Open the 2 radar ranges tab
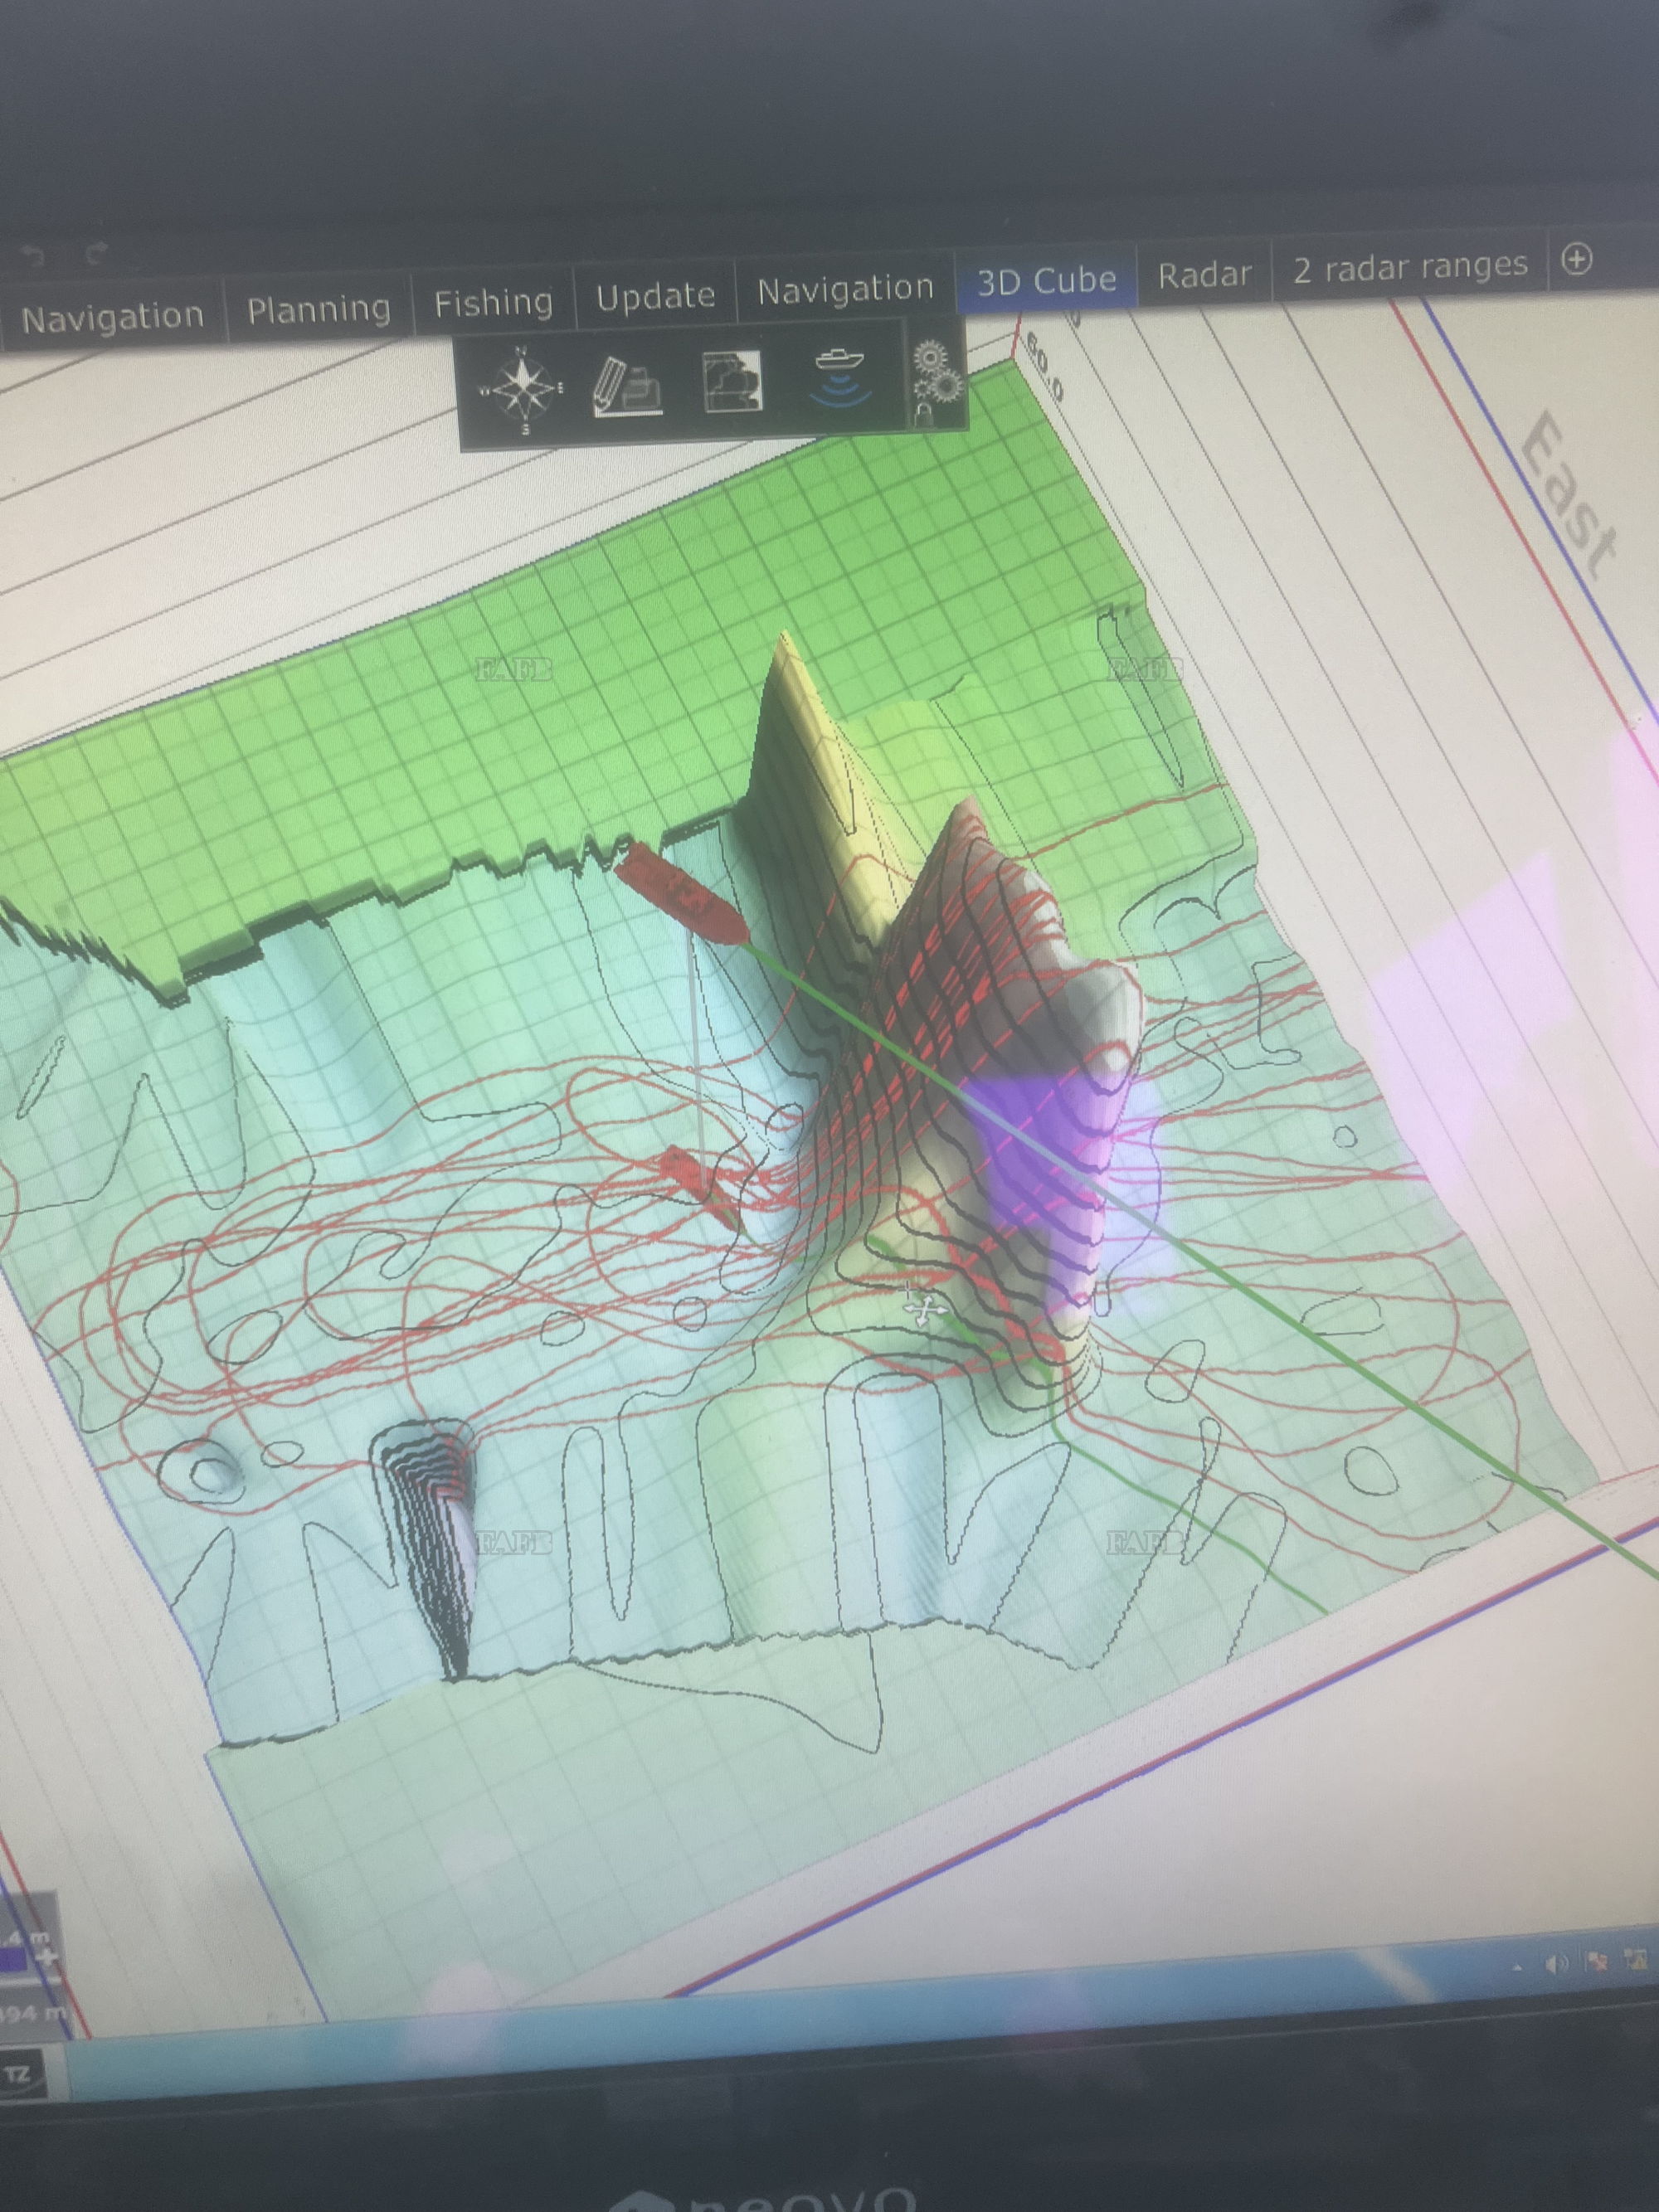Image resolution: width=1659 pixels, height=2212 pixels. 1410,266
